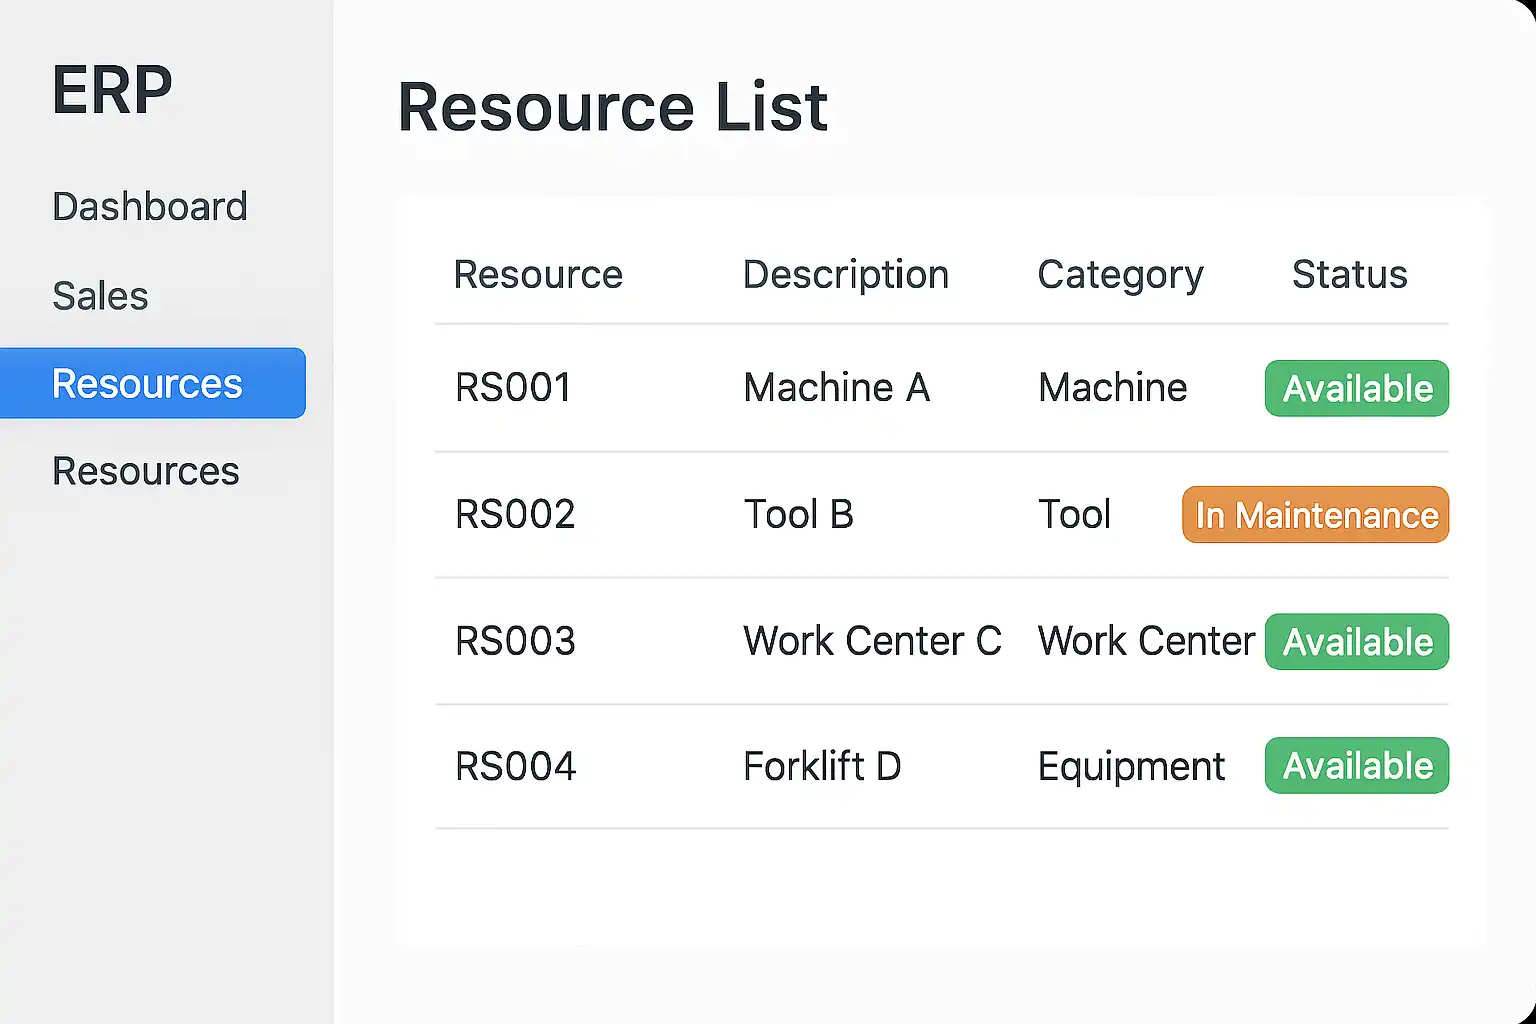Click resource ID RS004
1536x1024 pixels.
click(x=515, y=767)
